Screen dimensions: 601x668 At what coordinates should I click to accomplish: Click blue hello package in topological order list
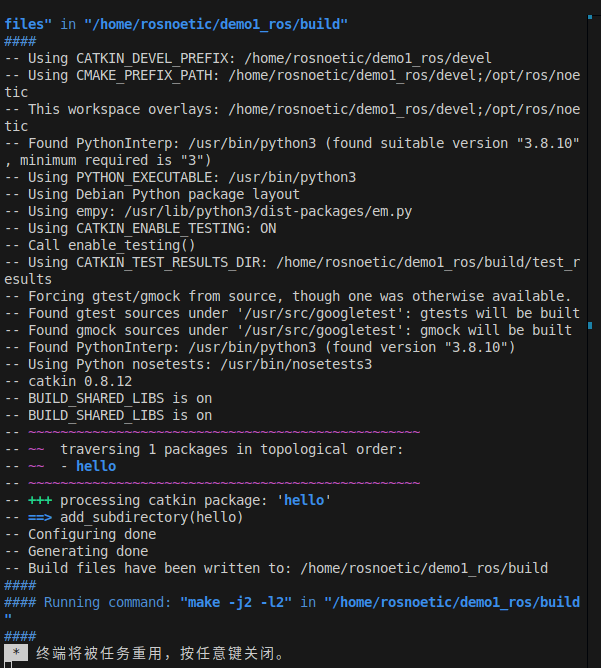96,466
